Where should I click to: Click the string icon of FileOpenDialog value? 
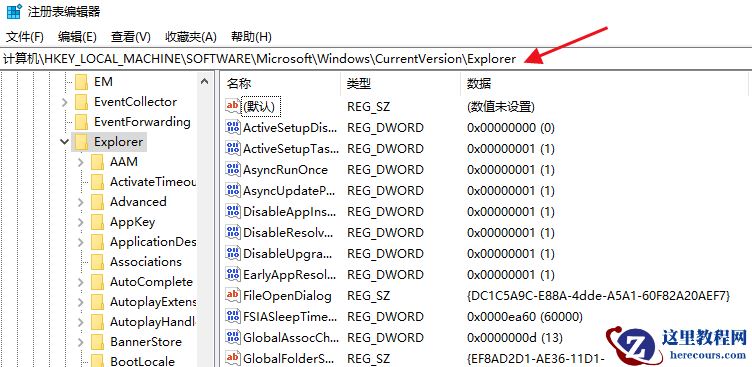pos(233,296)
